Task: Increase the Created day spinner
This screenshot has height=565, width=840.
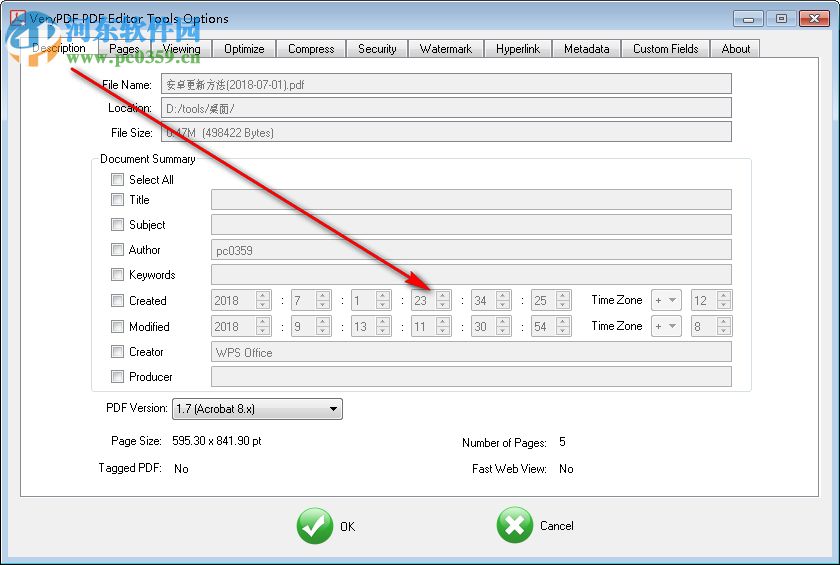Action: pos(383,296)
